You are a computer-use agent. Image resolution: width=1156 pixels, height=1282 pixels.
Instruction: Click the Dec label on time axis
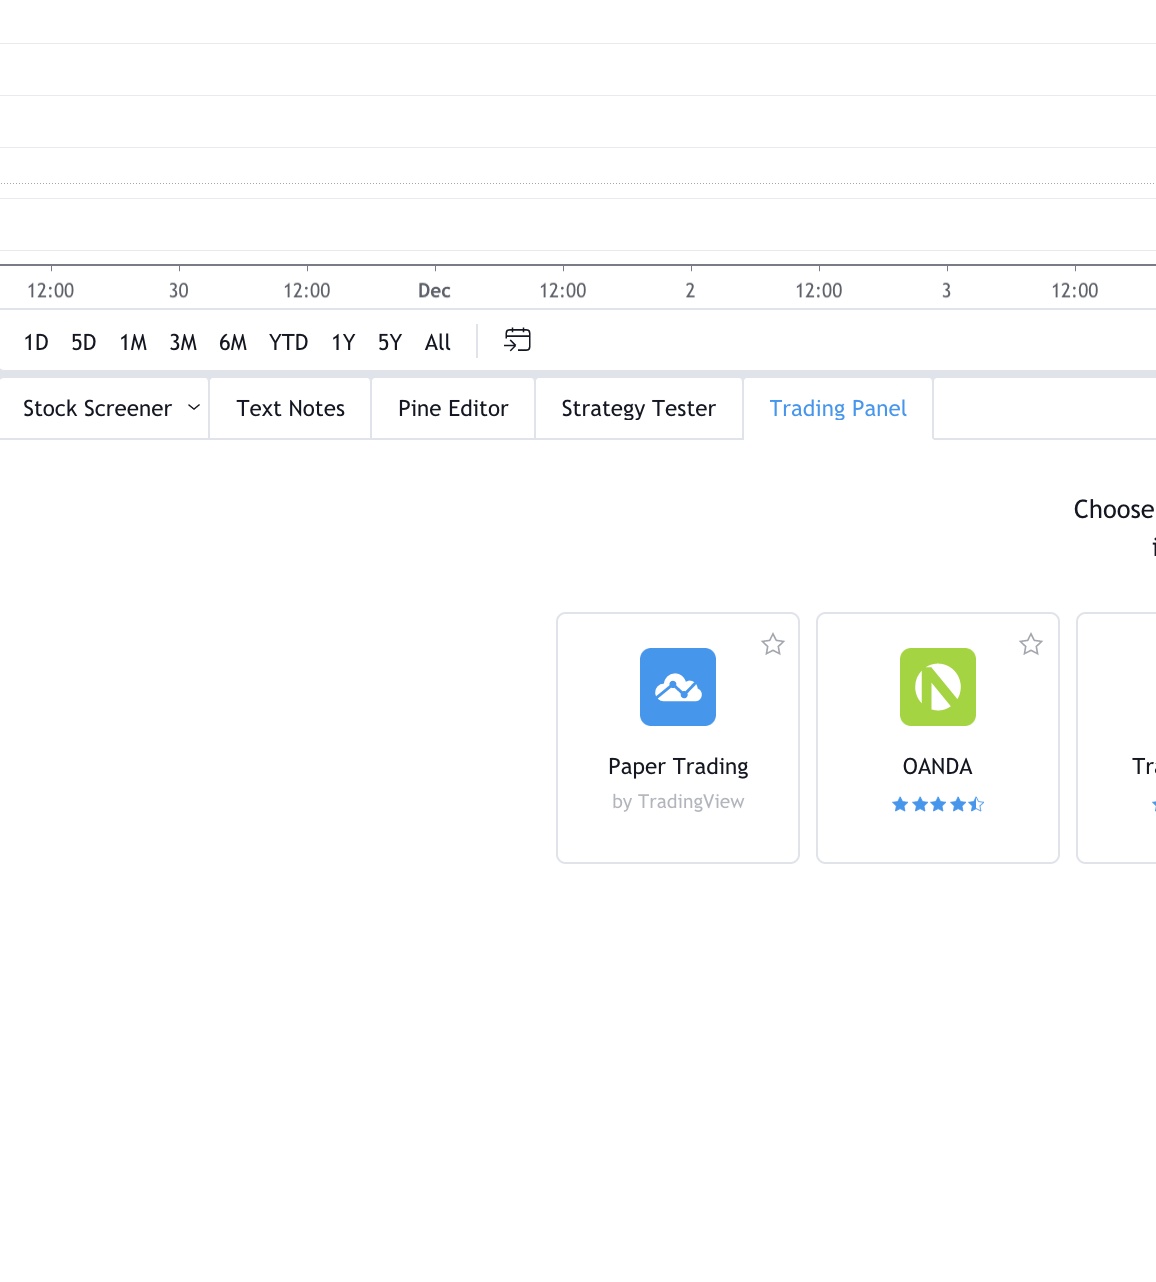click(434, 290)
